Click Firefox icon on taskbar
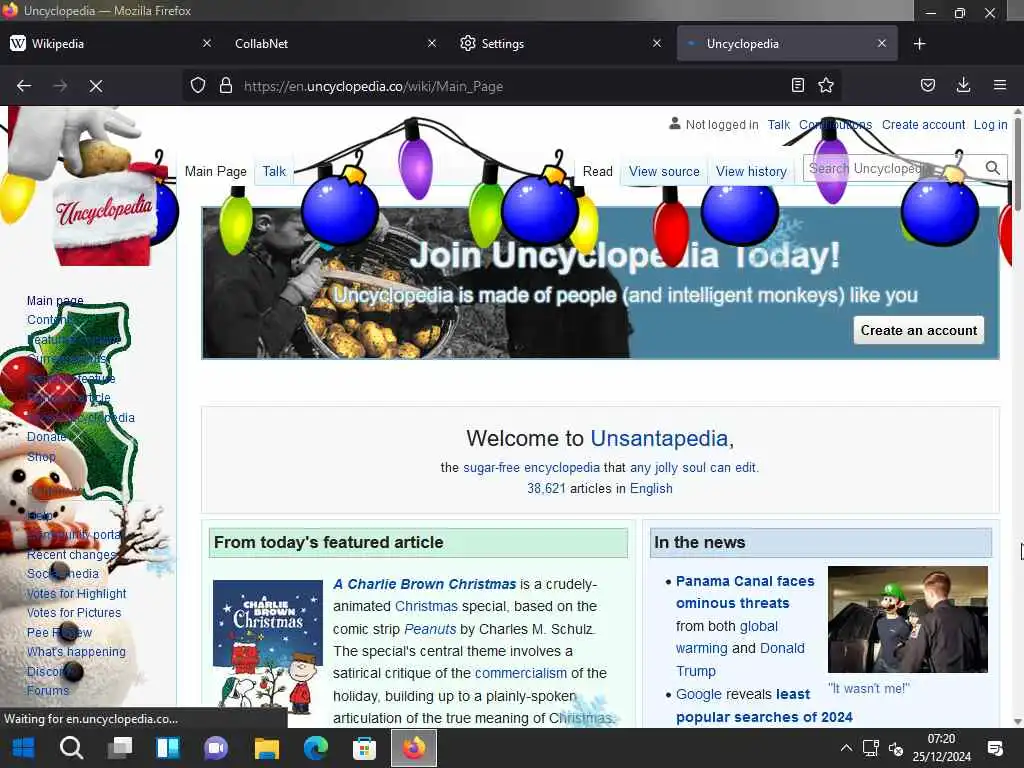The height and width of the screenshot is (768, 1024). pos(413,748)
